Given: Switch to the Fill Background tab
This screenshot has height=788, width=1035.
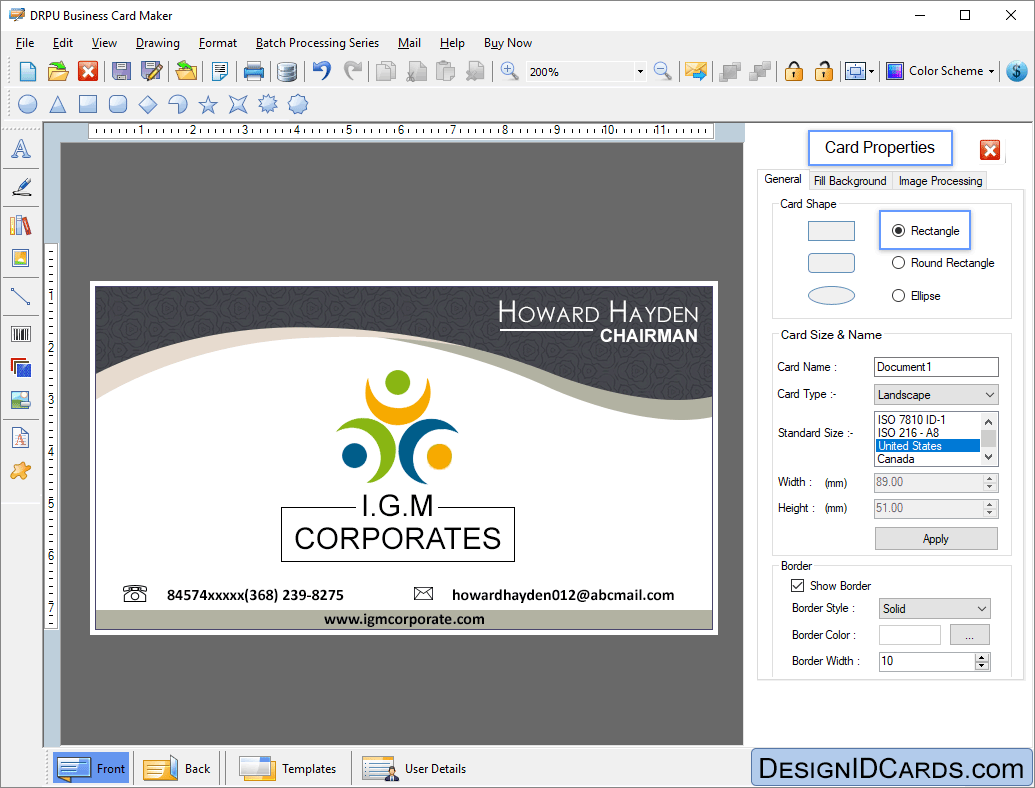Looking at the screenshot, I should 850,181.
